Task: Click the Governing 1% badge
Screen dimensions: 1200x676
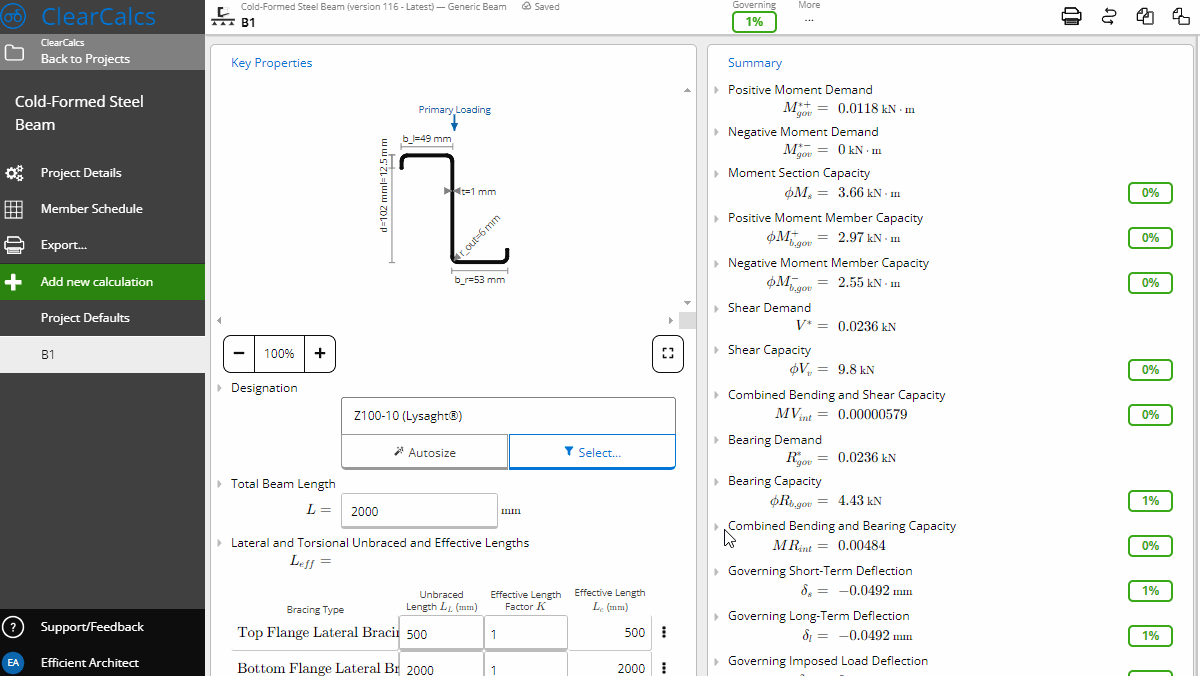Action: tap(754, 22)
